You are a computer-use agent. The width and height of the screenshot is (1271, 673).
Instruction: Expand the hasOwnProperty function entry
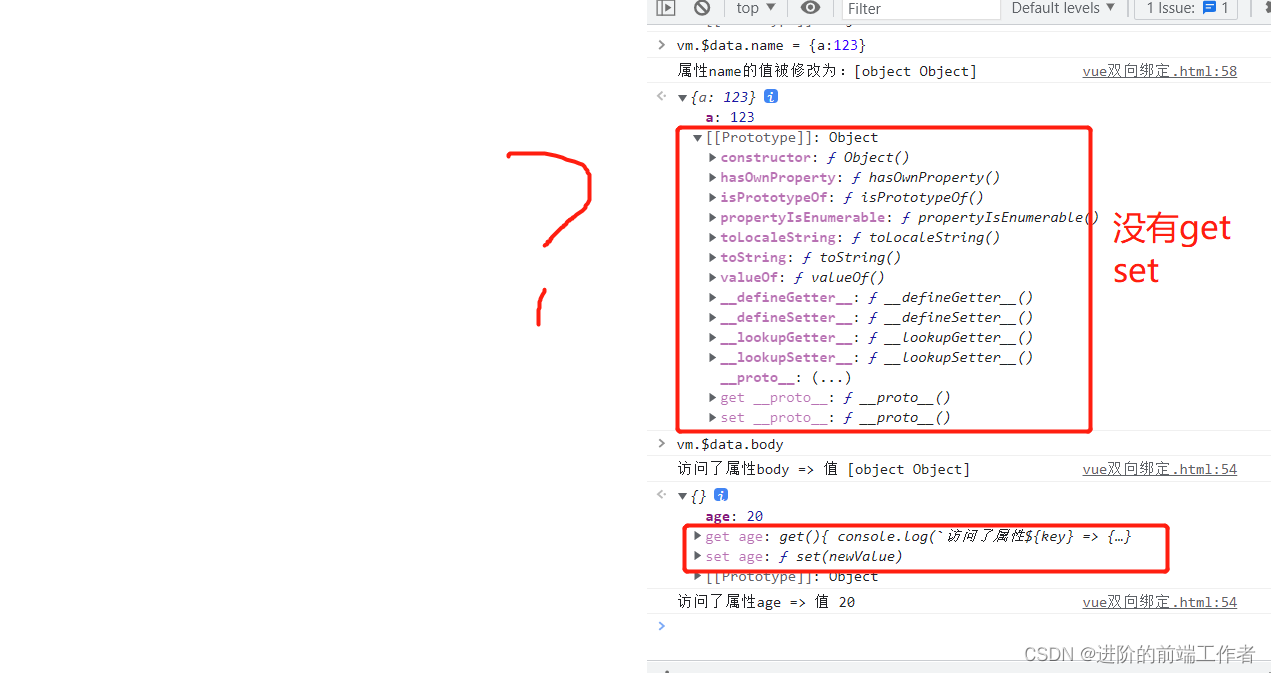tap(712, 178)
